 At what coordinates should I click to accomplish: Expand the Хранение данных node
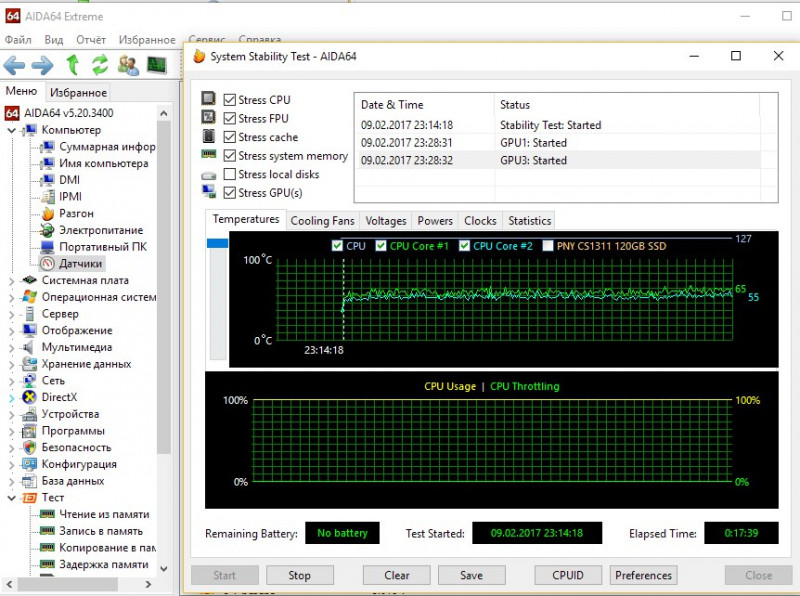pyautogui.click(x=11, y=364)
